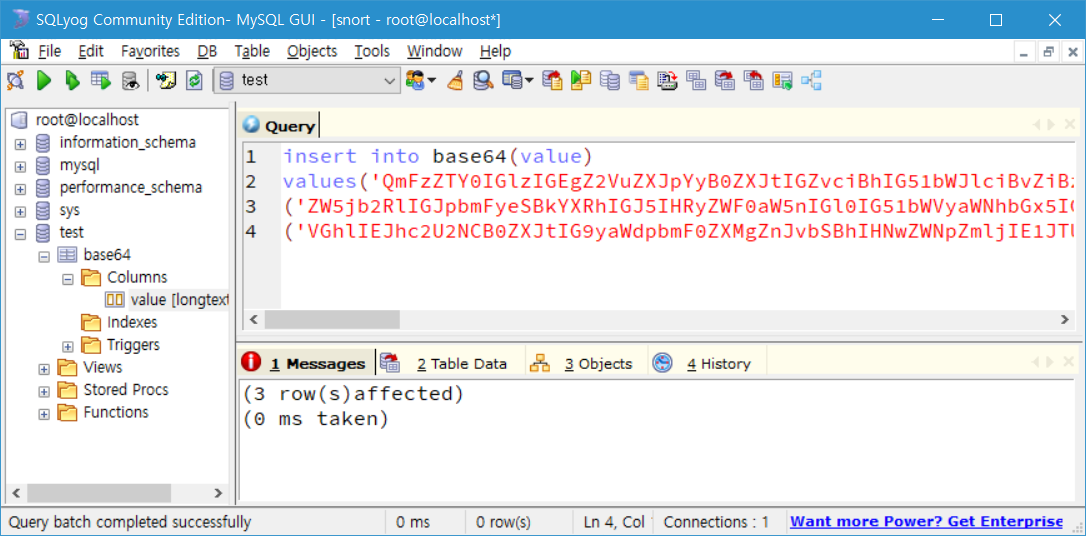
Task: Open the User Manager icon
Action: click(x=416, y=80)
